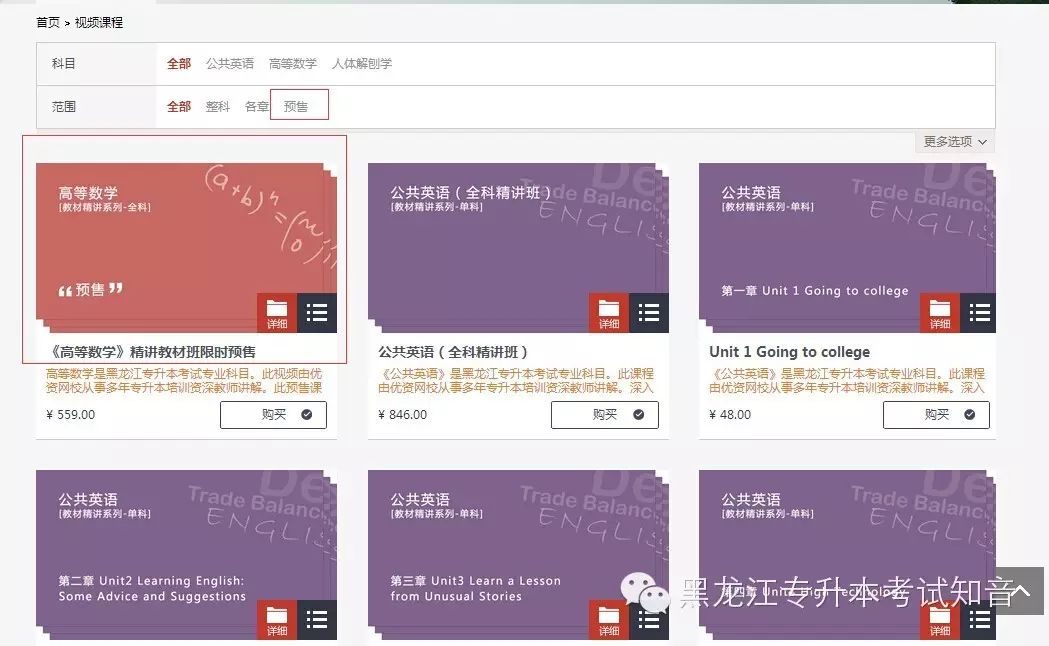Click 高等数学 course description text
Viewport: 1049px width, 646px height.
click(x=184, y=381)
